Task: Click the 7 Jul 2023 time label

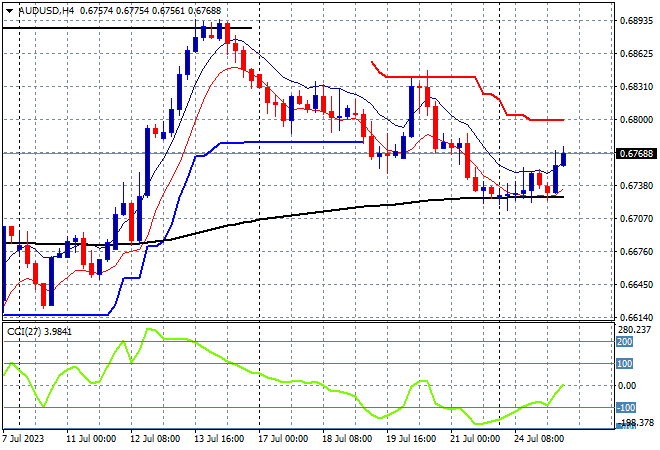Action: click(23, 439)
